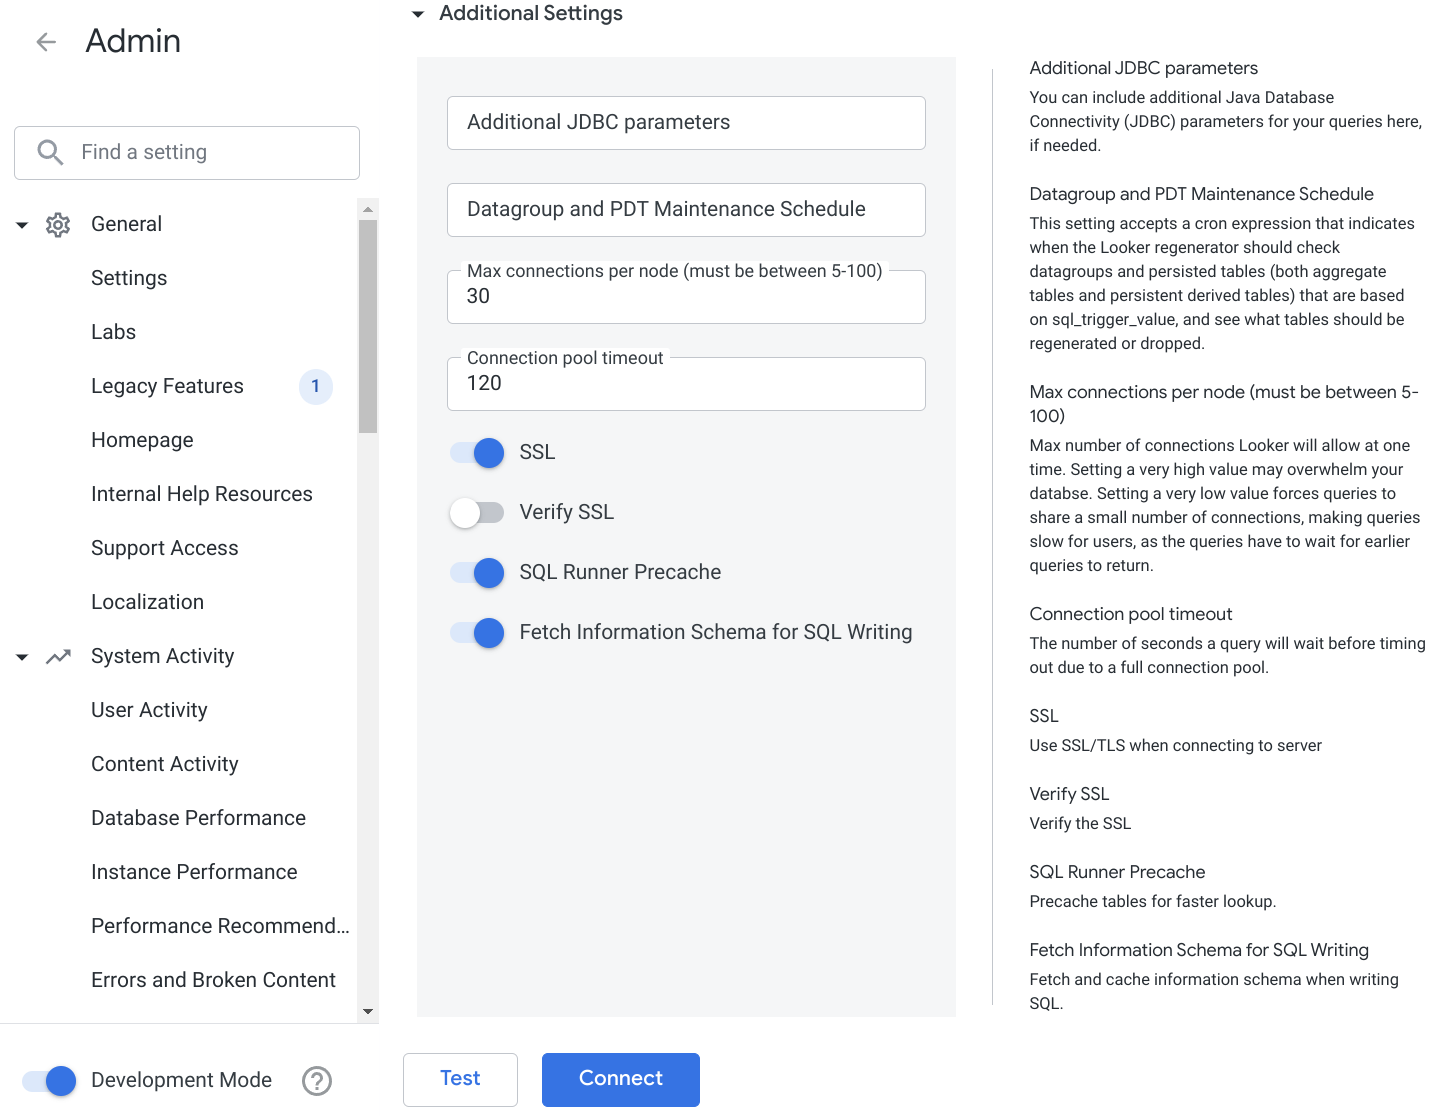Click the Additional JDBC parameters field

click(x=686, y=123)
